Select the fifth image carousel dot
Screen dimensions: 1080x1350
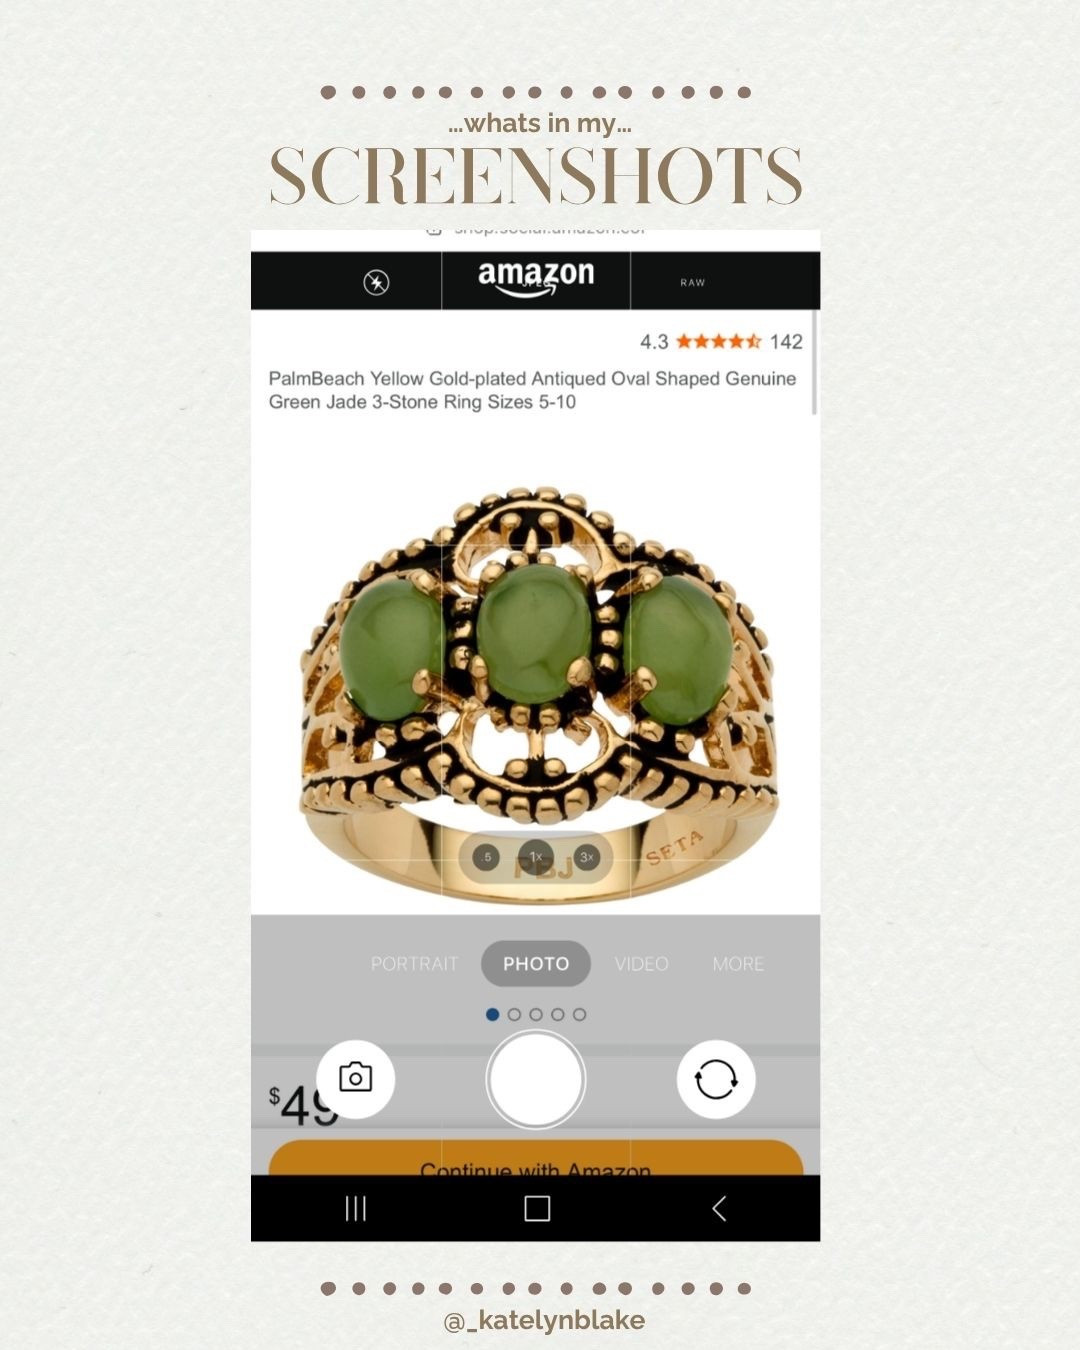click(x=579, y=1014)
